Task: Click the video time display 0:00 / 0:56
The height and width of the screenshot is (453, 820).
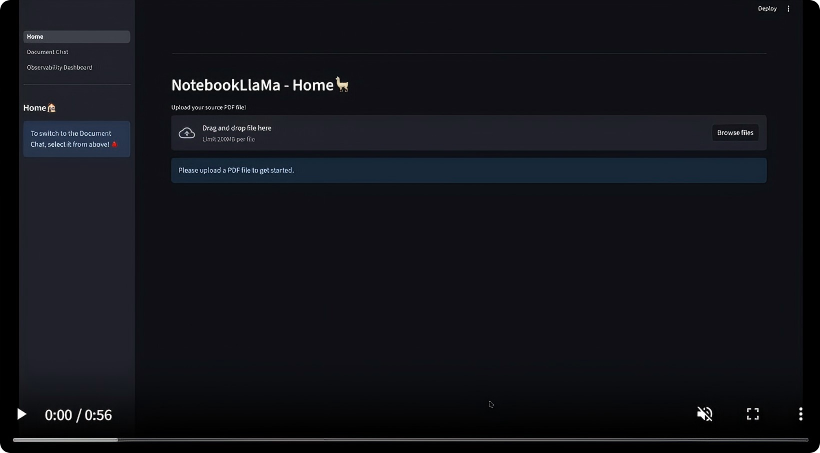Action: (x=78, y=415)
